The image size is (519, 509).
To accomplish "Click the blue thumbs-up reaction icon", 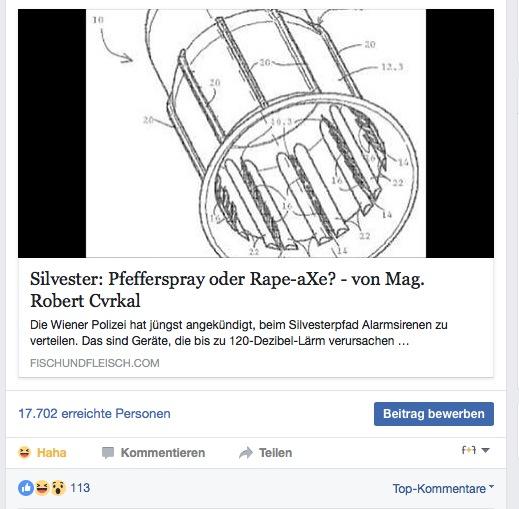I will [x=26, y=488].
